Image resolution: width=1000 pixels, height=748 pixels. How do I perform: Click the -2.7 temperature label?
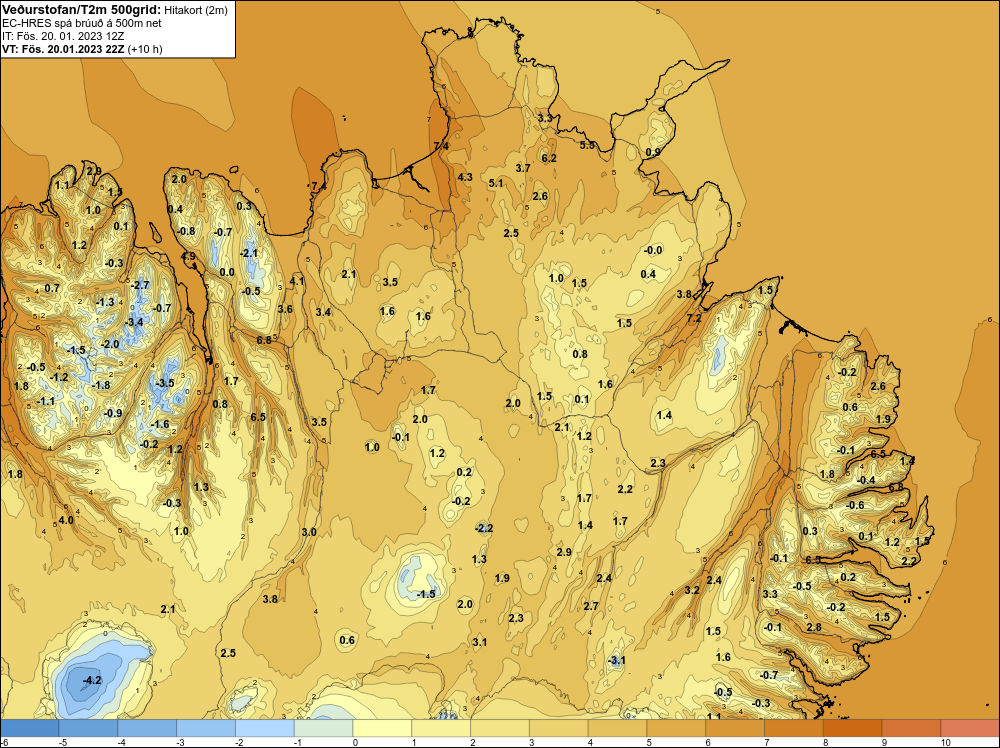[x=140, y=285]
